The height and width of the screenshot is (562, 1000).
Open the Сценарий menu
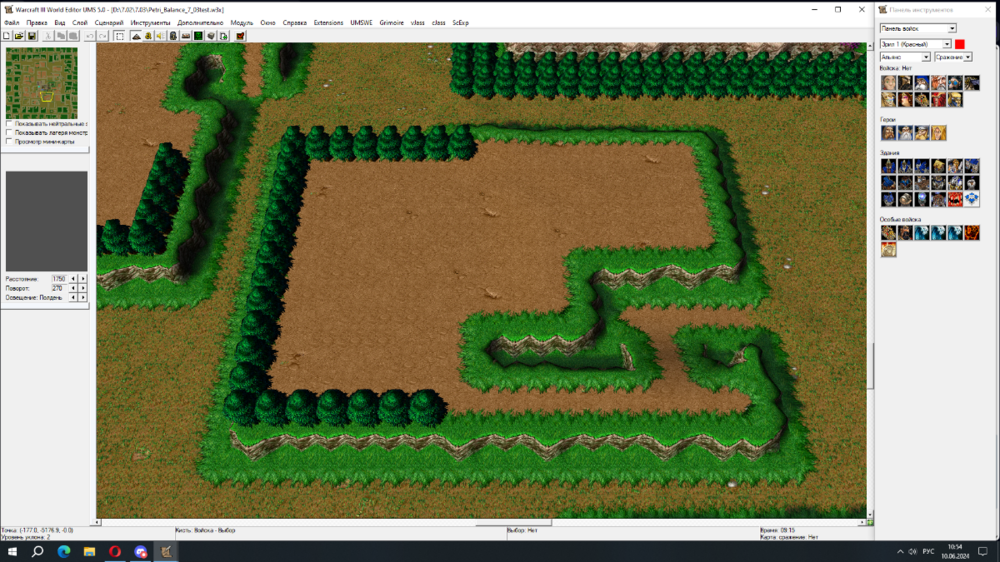tap(109, 22)
